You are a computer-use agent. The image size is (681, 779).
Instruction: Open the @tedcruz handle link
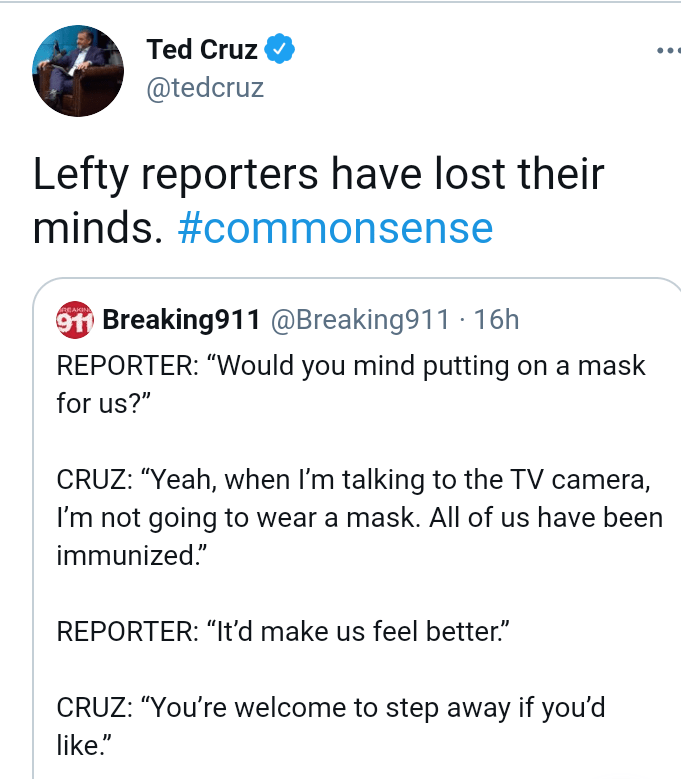click(x=205, y=87)
